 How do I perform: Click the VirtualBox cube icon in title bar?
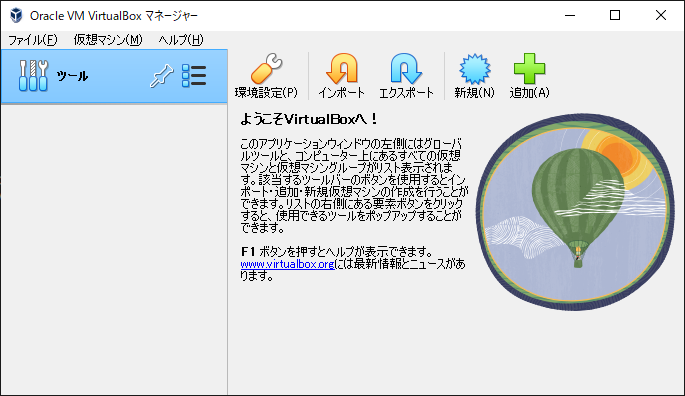pyautogui.click(x=16, y=15)
